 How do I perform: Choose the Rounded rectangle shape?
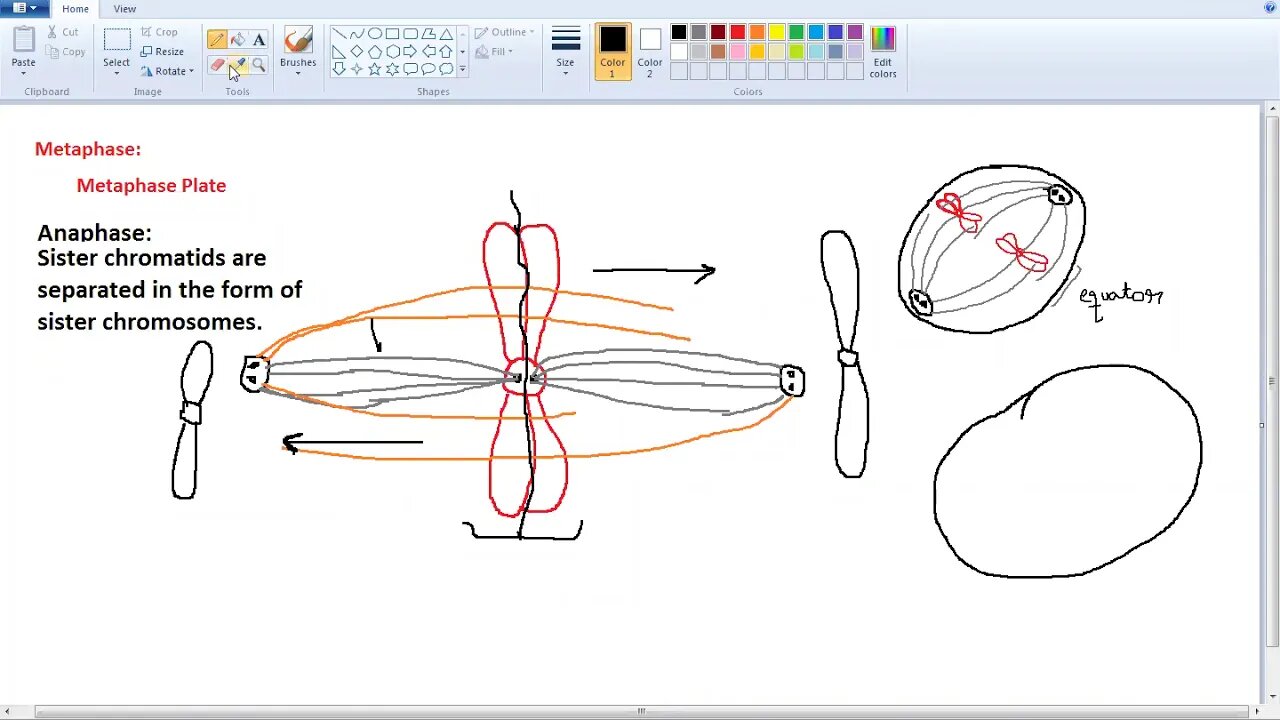coord(411,34)
